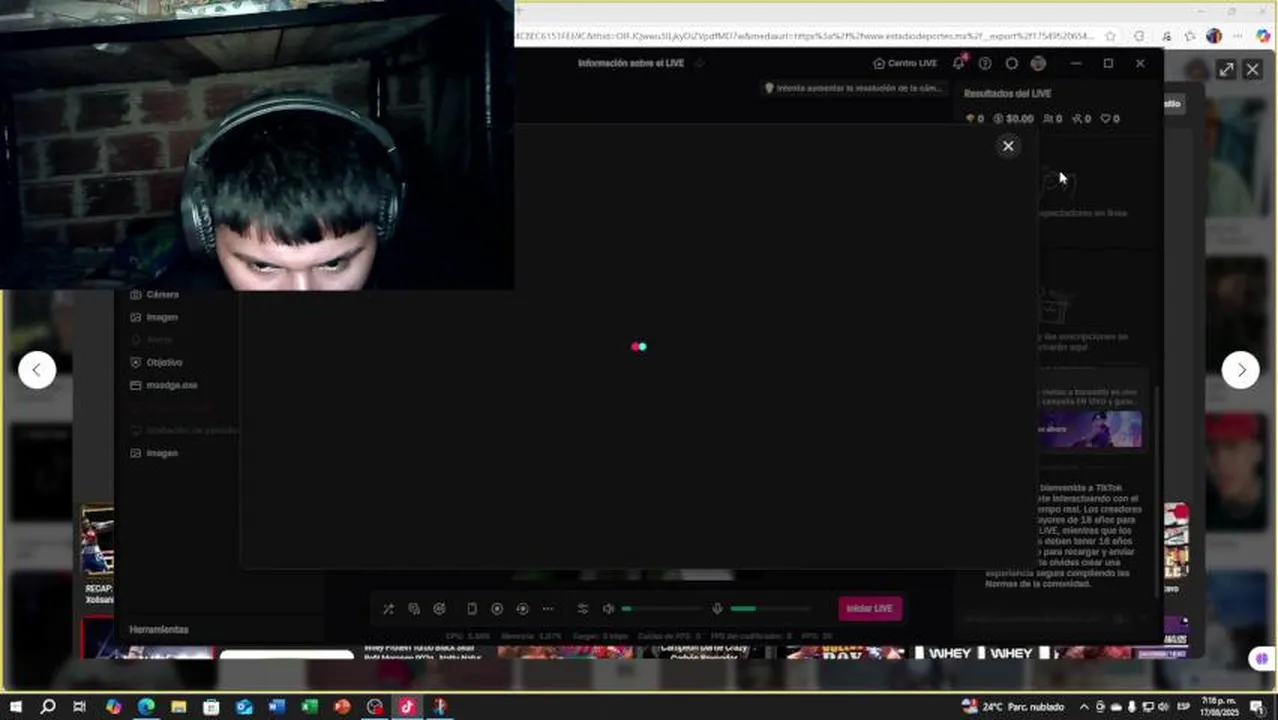Click the circular refresh icon in bottom toolbar
Screen dimensions: 1278x720
(x=439, y=608)
